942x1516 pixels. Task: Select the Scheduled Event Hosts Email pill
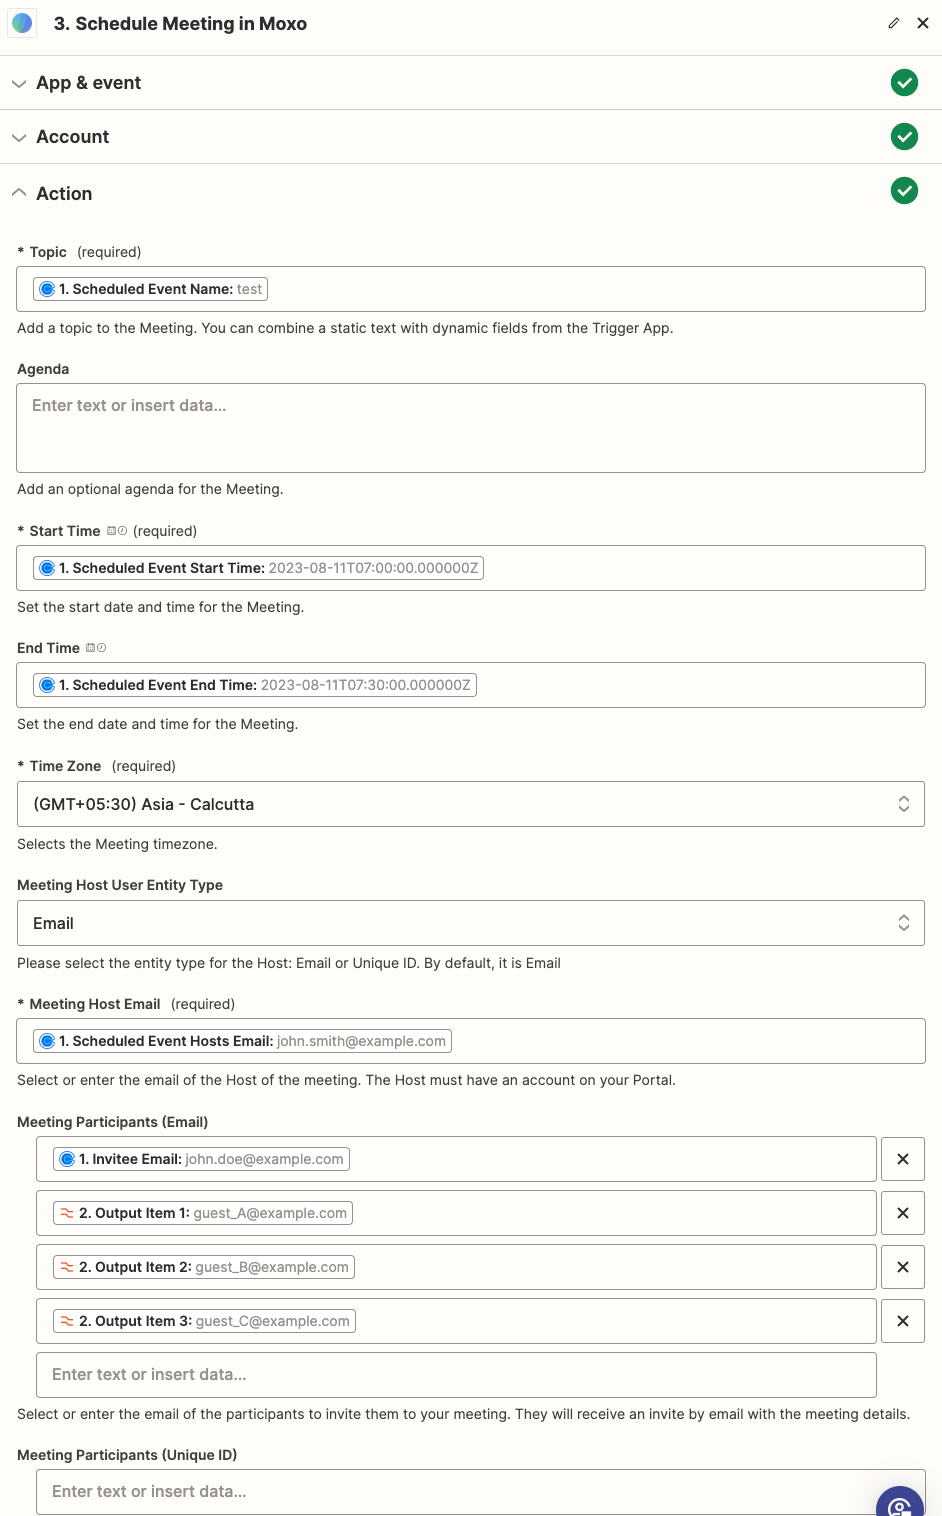[242, 1041]
